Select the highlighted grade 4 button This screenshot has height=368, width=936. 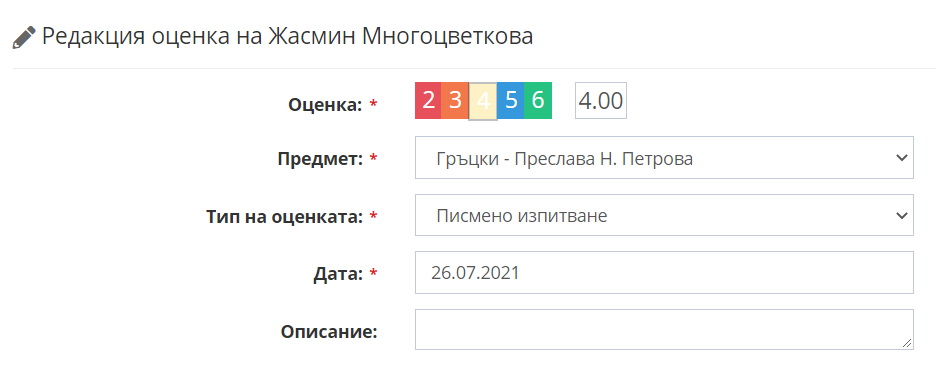coord(483,101)
